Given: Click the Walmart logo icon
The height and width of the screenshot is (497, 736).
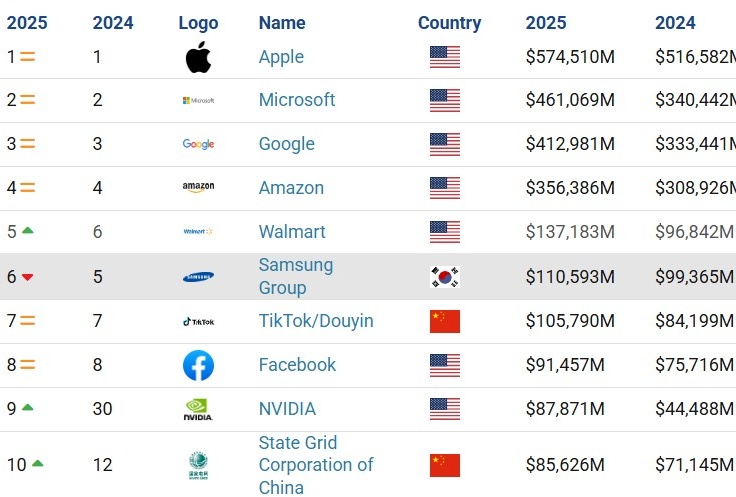Looking at the screenshot, I should [198, 232].
